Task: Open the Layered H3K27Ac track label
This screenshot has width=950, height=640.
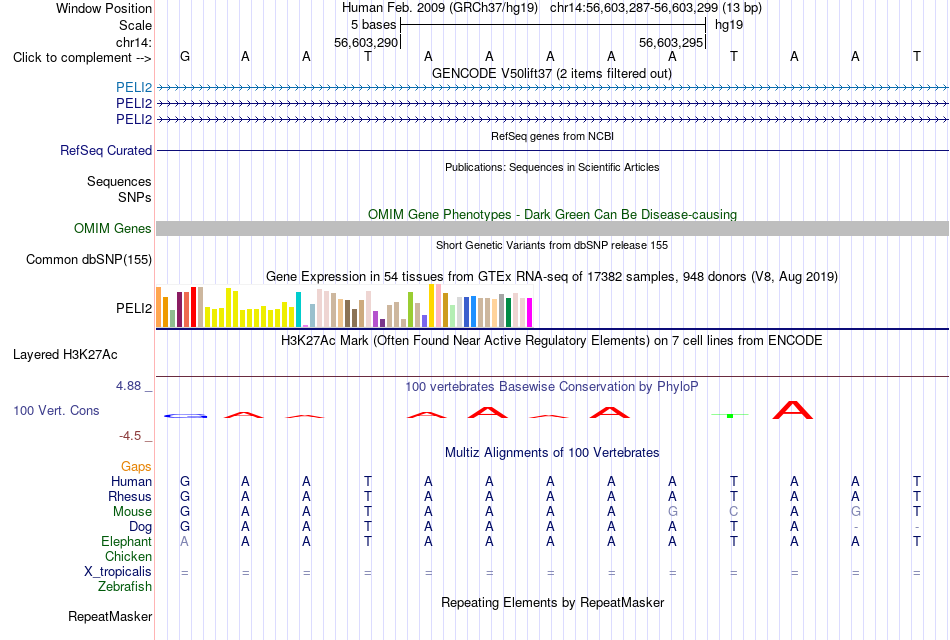Action: [65, 355]
